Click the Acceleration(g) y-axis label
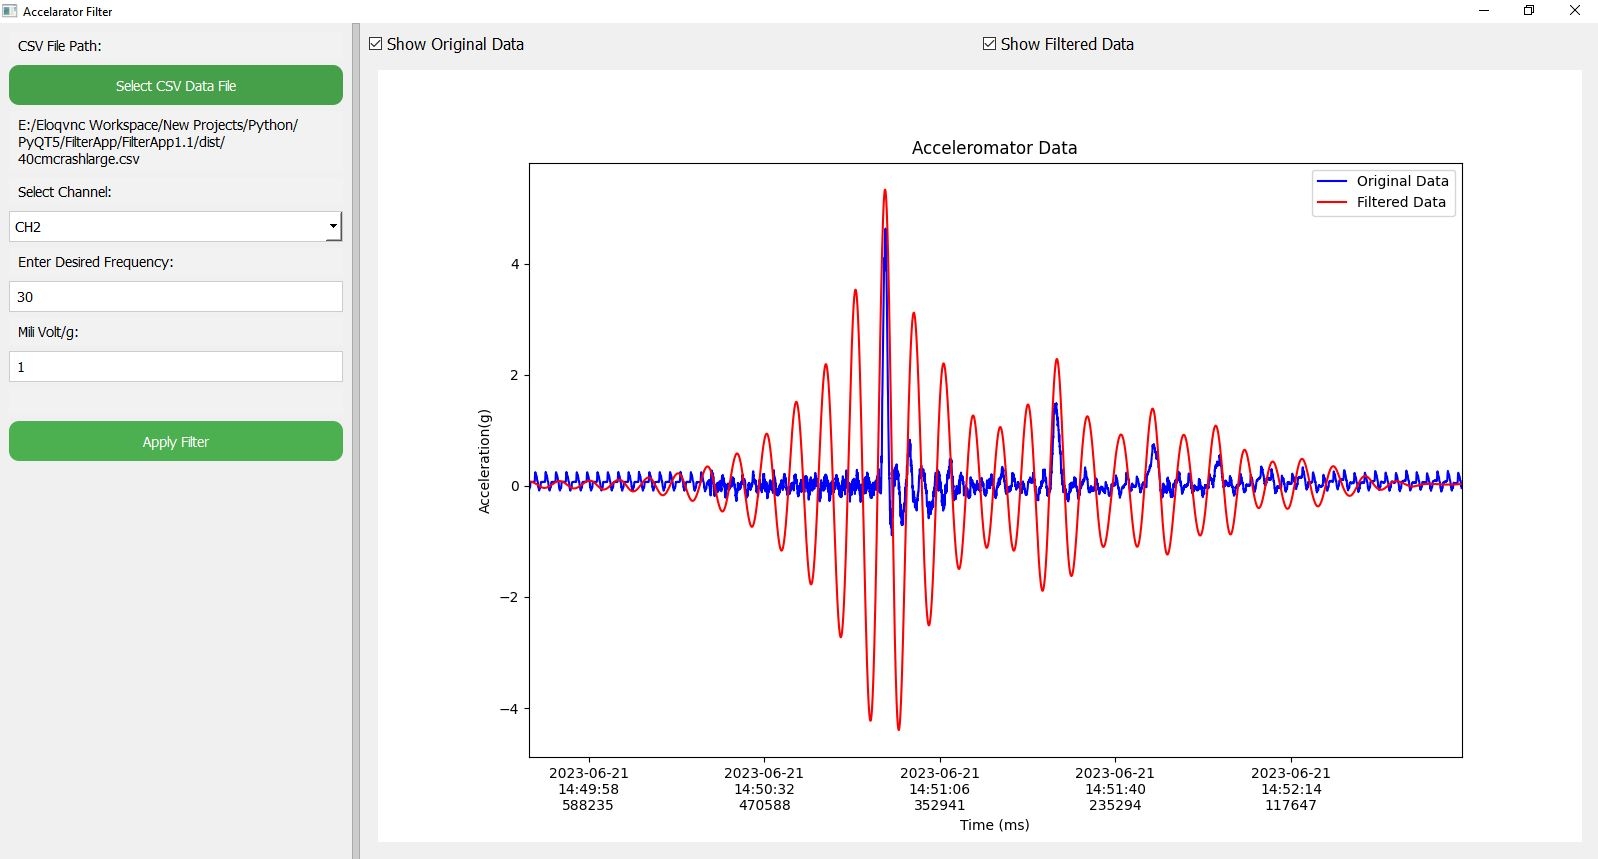This screenshot has height=859, width=1598. pos(485,461)
